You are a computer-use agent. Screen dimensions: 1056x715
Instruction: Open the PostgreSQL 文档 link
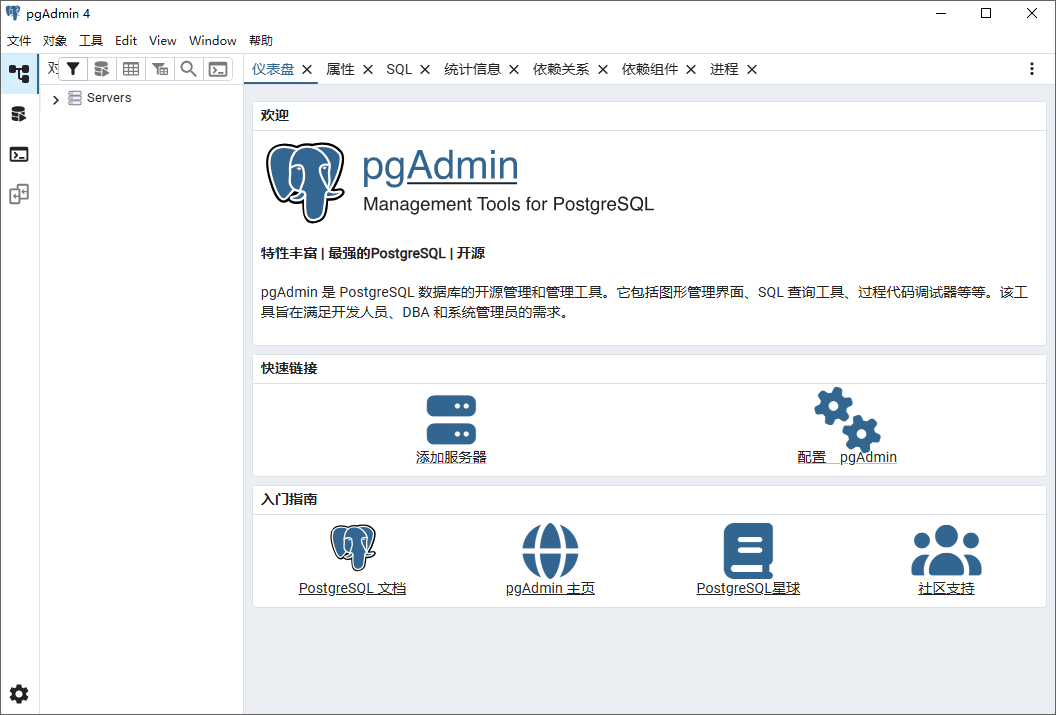352,588
